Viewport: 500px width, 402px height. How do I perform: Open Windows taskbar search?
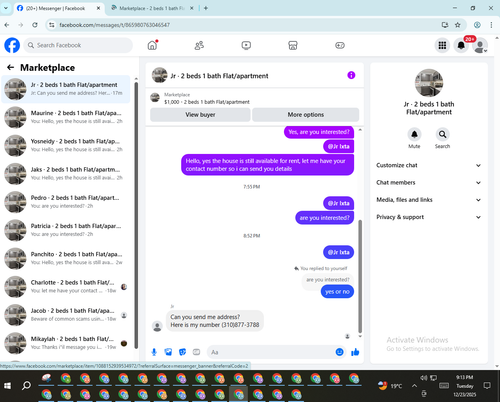coord(26,386)
